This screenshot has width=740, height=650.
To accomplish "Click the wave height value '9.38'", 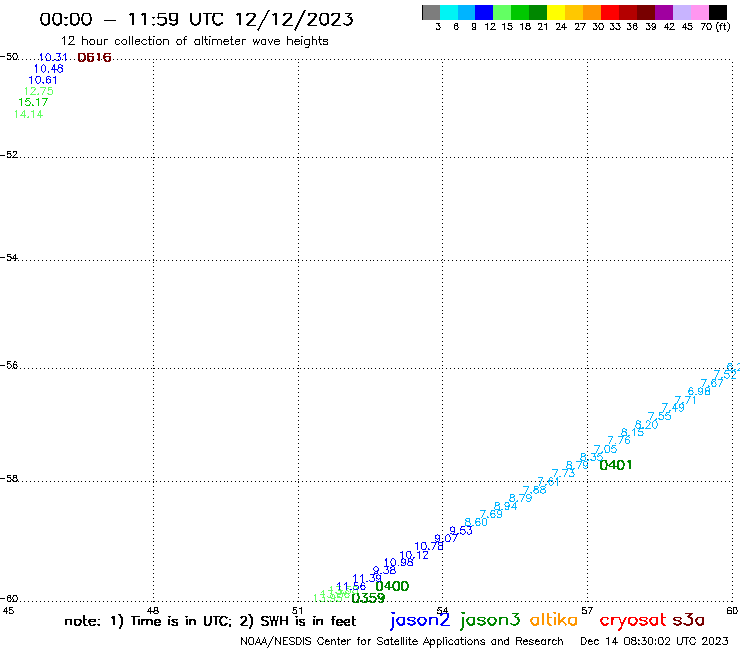I will coord(384,570).
